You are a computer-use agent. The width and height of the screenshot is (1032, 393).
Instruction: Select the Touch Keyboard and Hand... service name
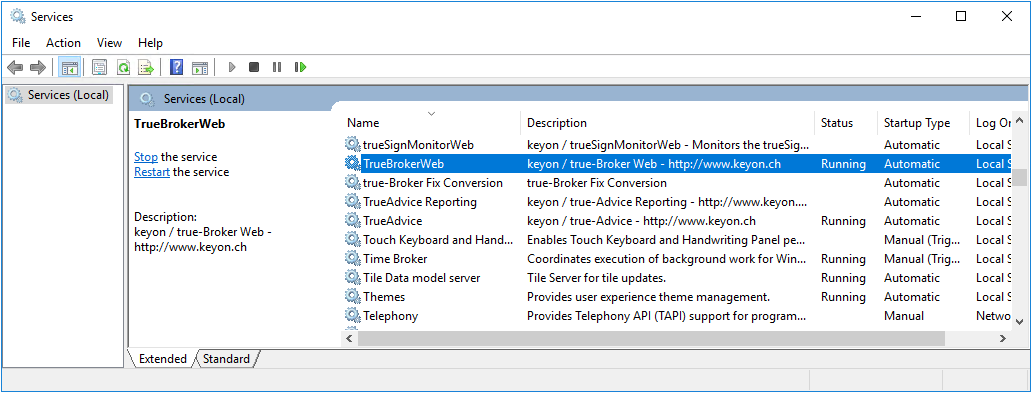click(x=438, y=240)
